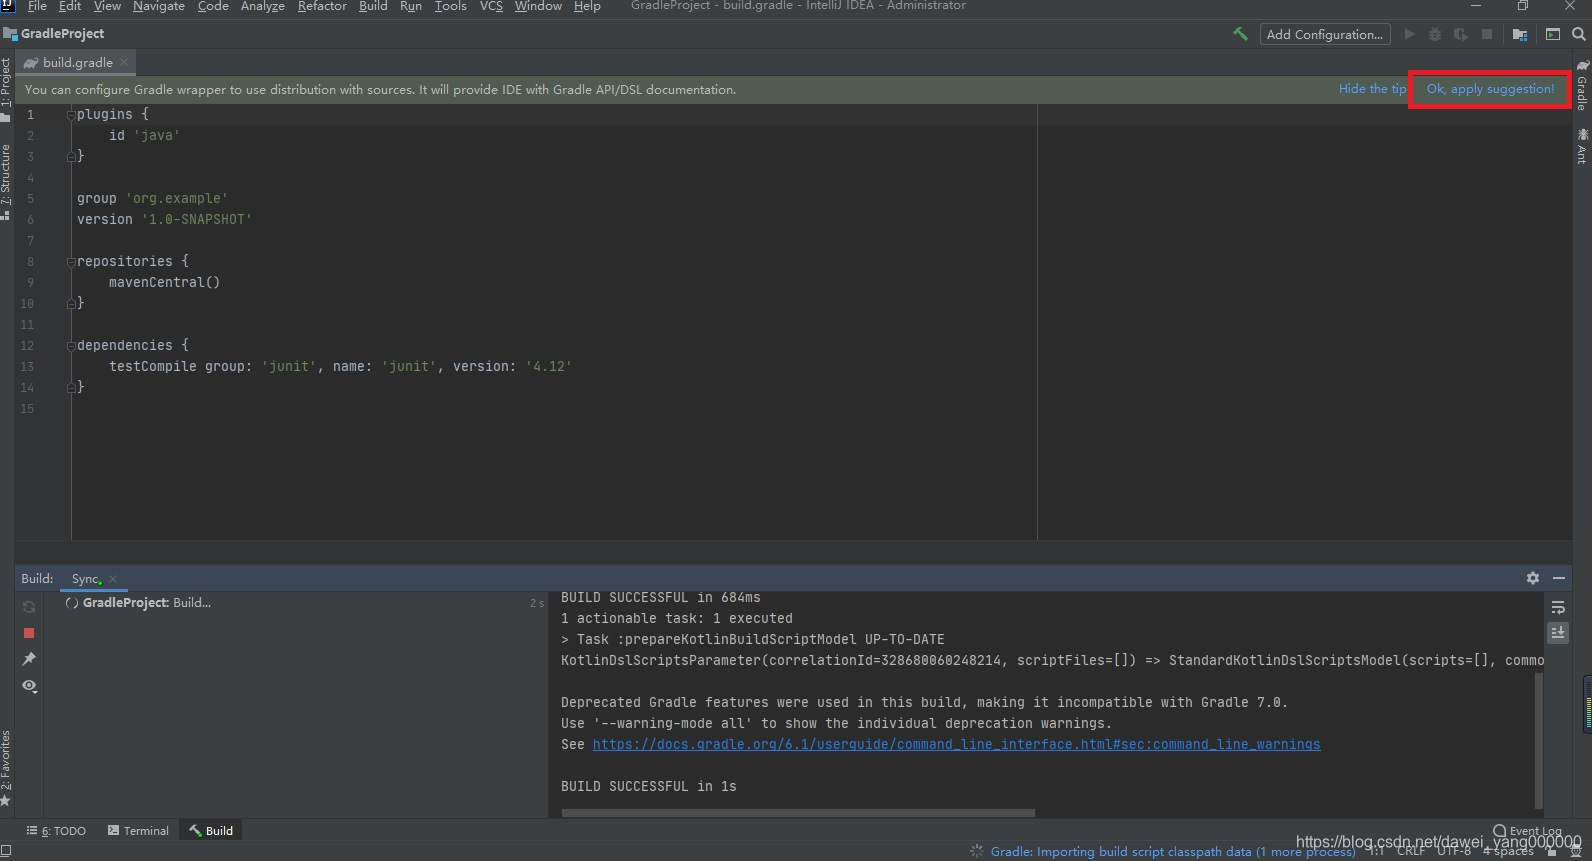
Task: Click the Build tool window tab at bottom
Action: tap(211, 831)
